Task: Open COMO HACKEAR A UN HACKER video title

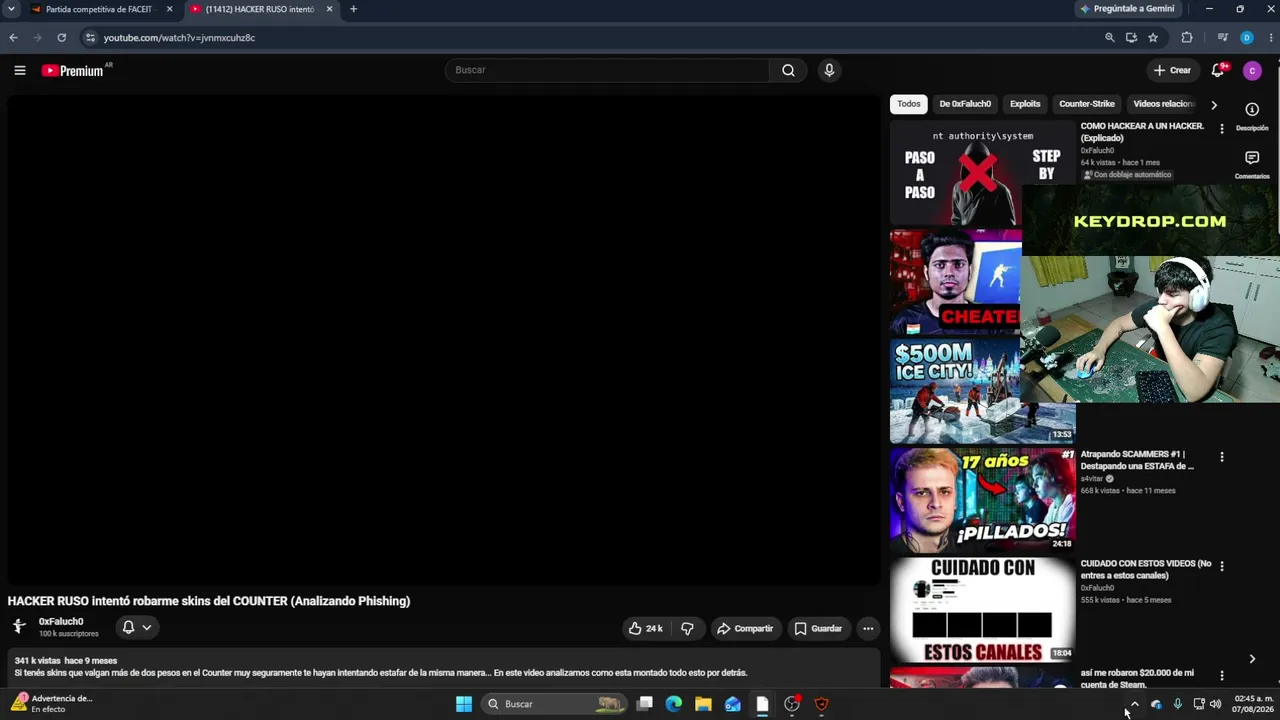Action: (1142, 132)
